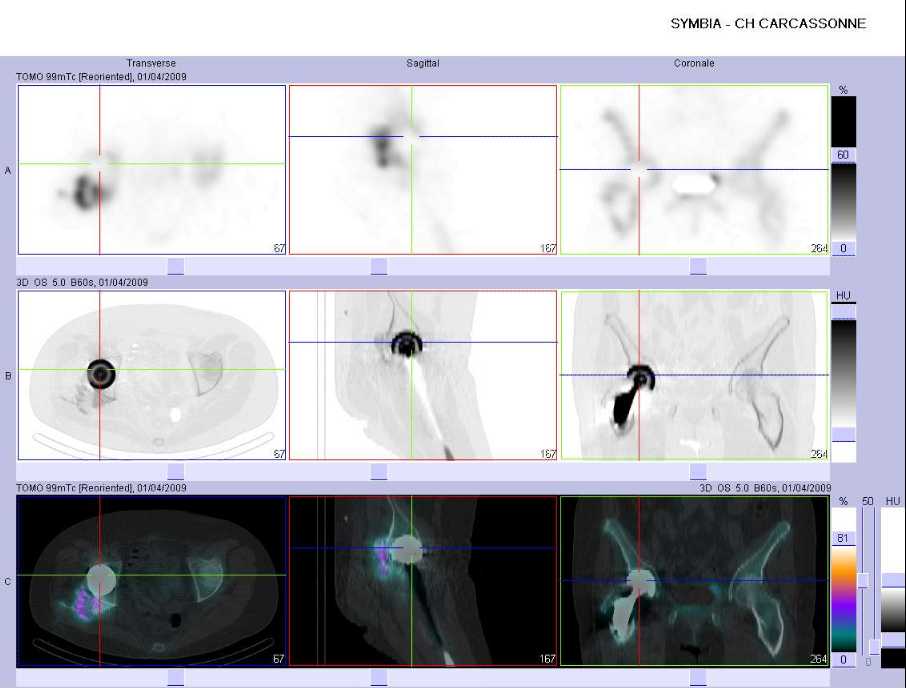Click slice slider handle under row C transverse view
This screenshot has height=688, width=906.
click(x=176, y=678)
